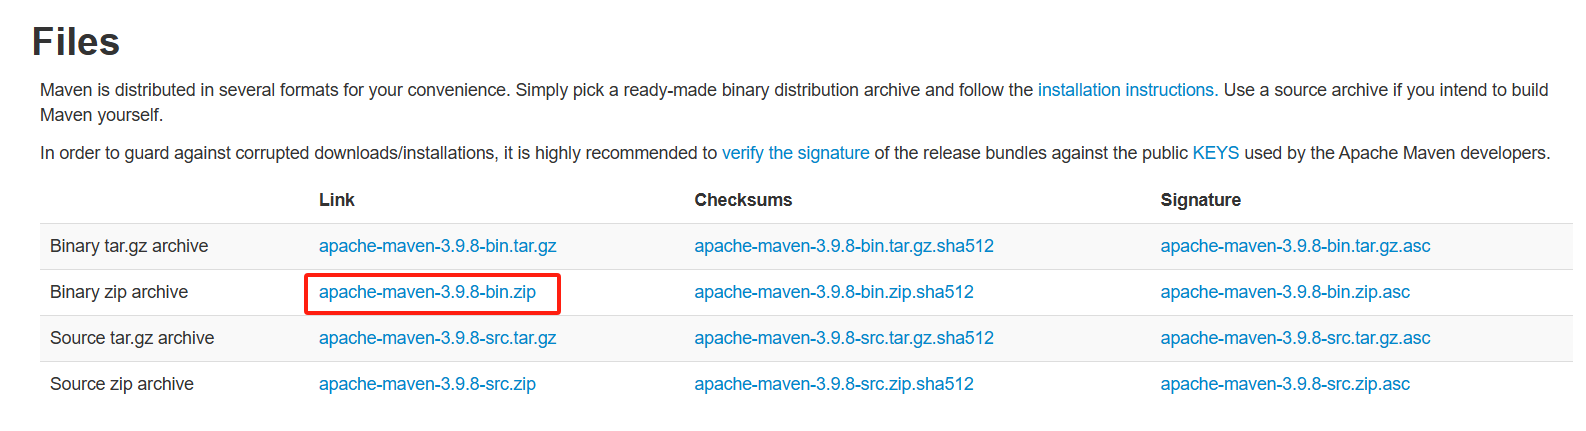The height and width of the screenshot is (431, 1586).
Task: Open apache-maven-3.9.8-bin.tar.gz.asc signature
Action: [x=1295, y=246]
